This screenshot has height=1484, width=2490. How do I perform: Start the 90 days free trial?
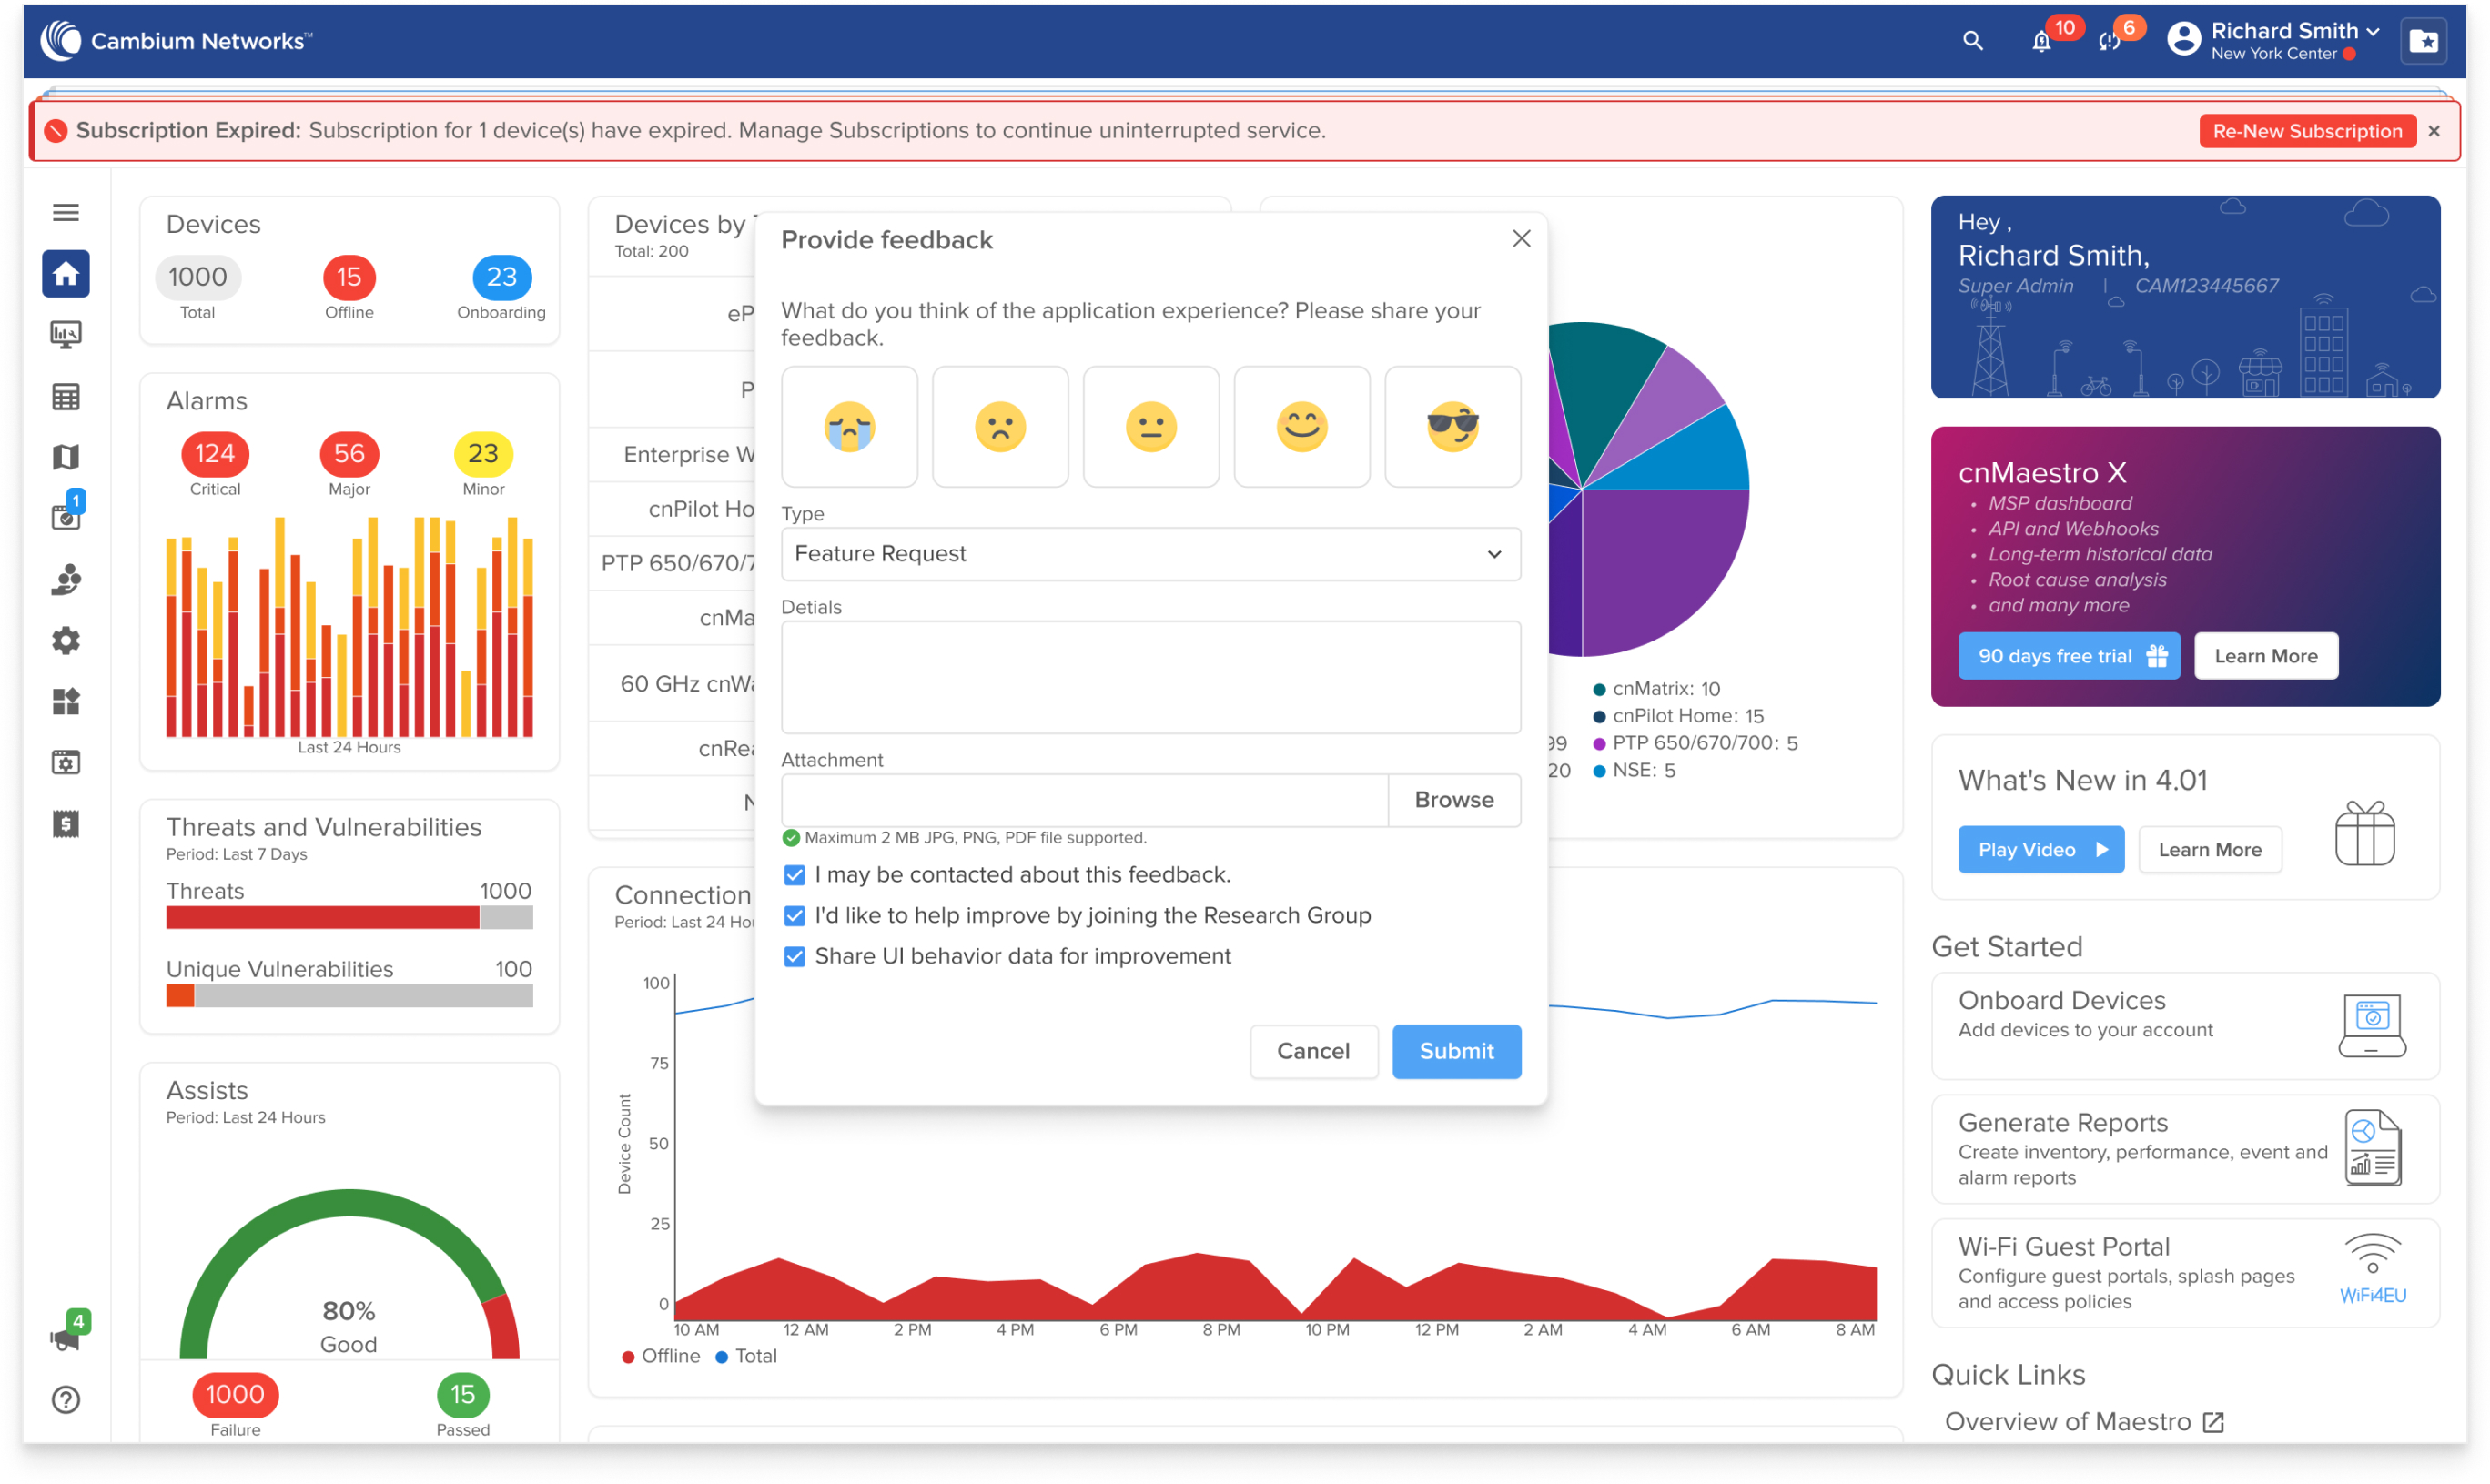[x=2069, y=656]
